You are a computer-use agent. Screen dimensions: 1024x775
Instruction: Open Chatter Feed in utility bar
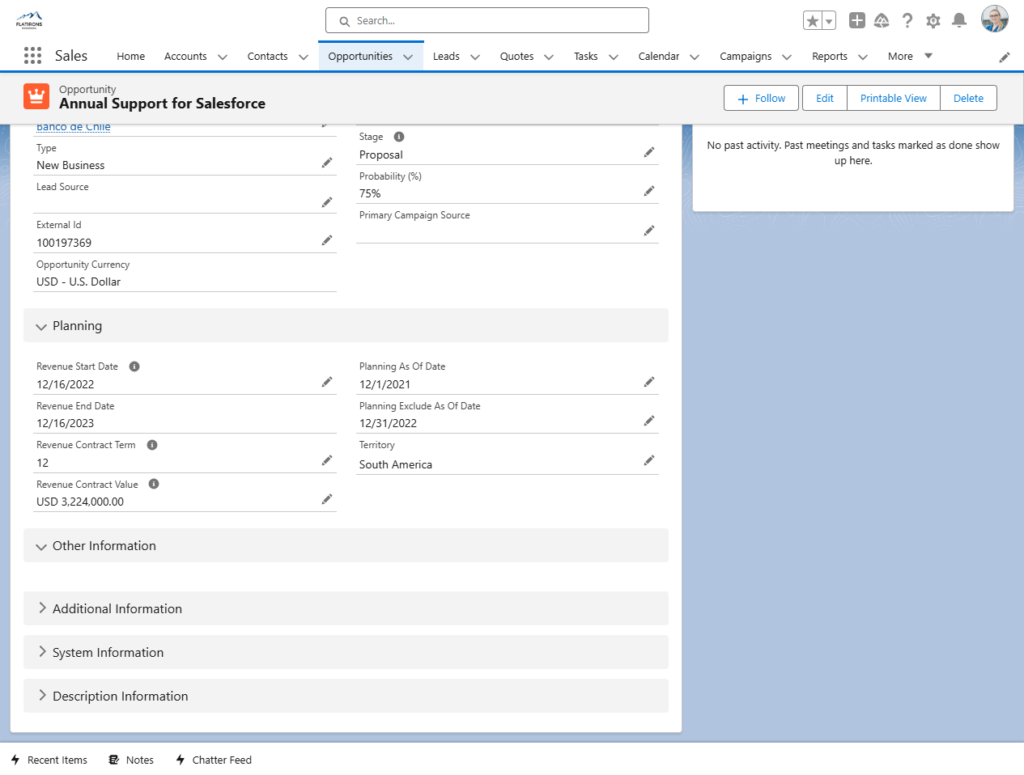[x=214, y=759]
